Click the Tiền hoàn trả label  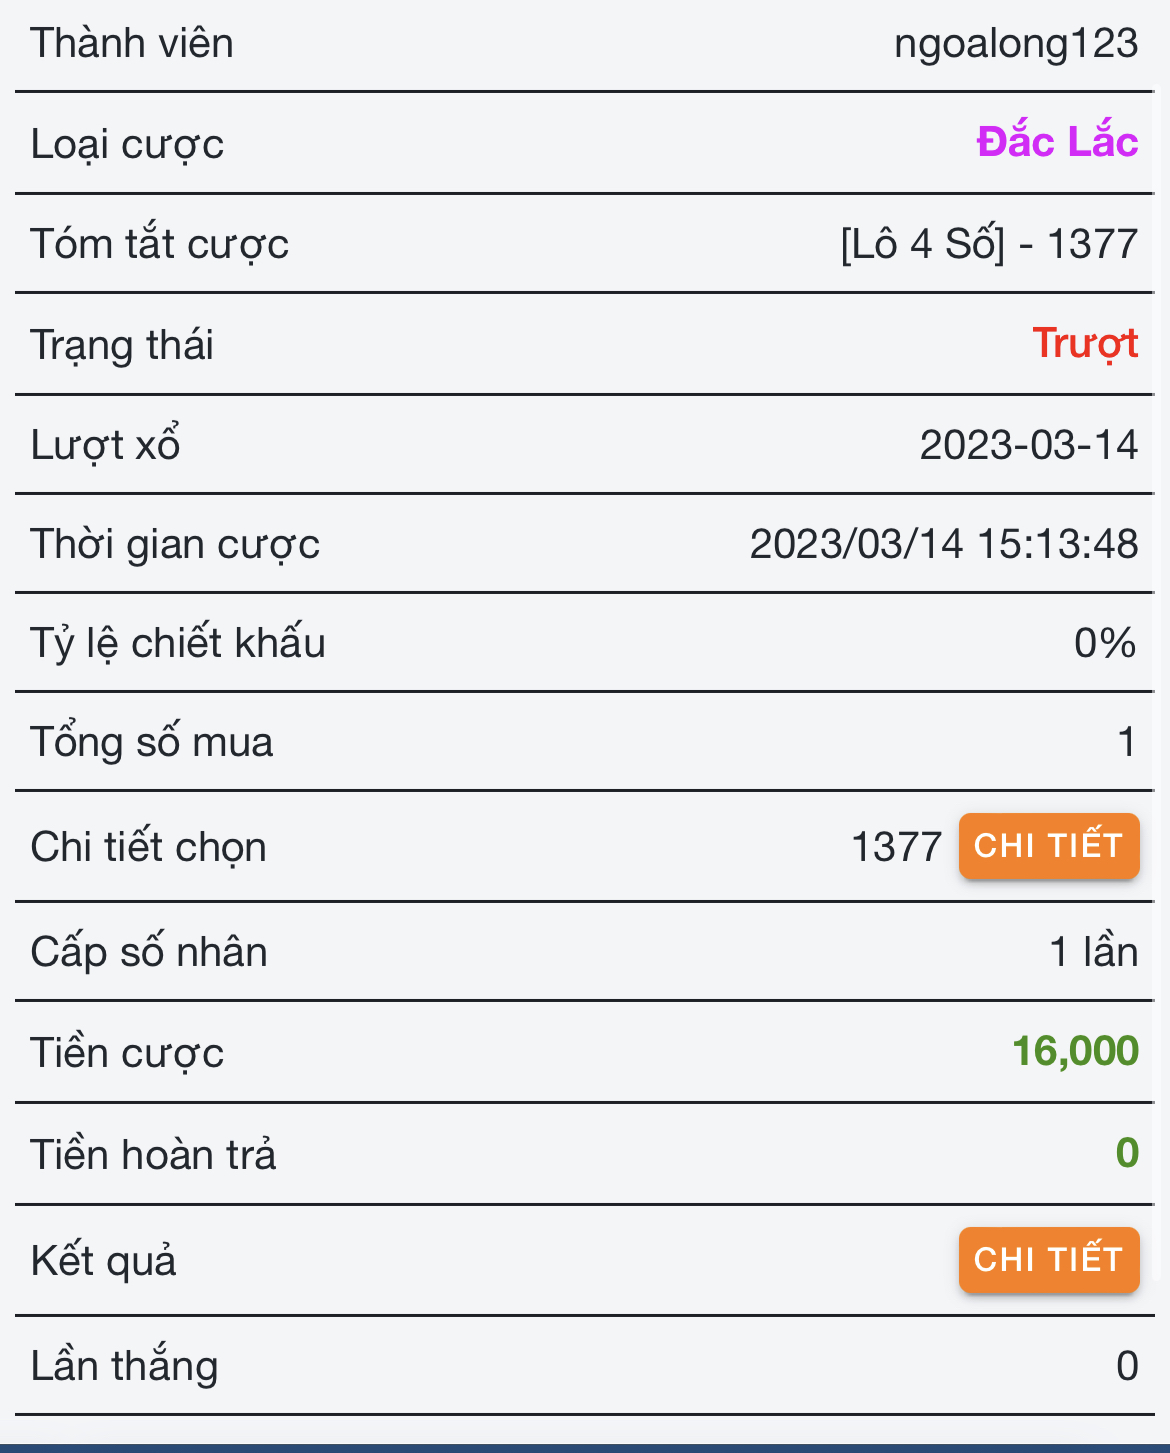click(153, 1155)
